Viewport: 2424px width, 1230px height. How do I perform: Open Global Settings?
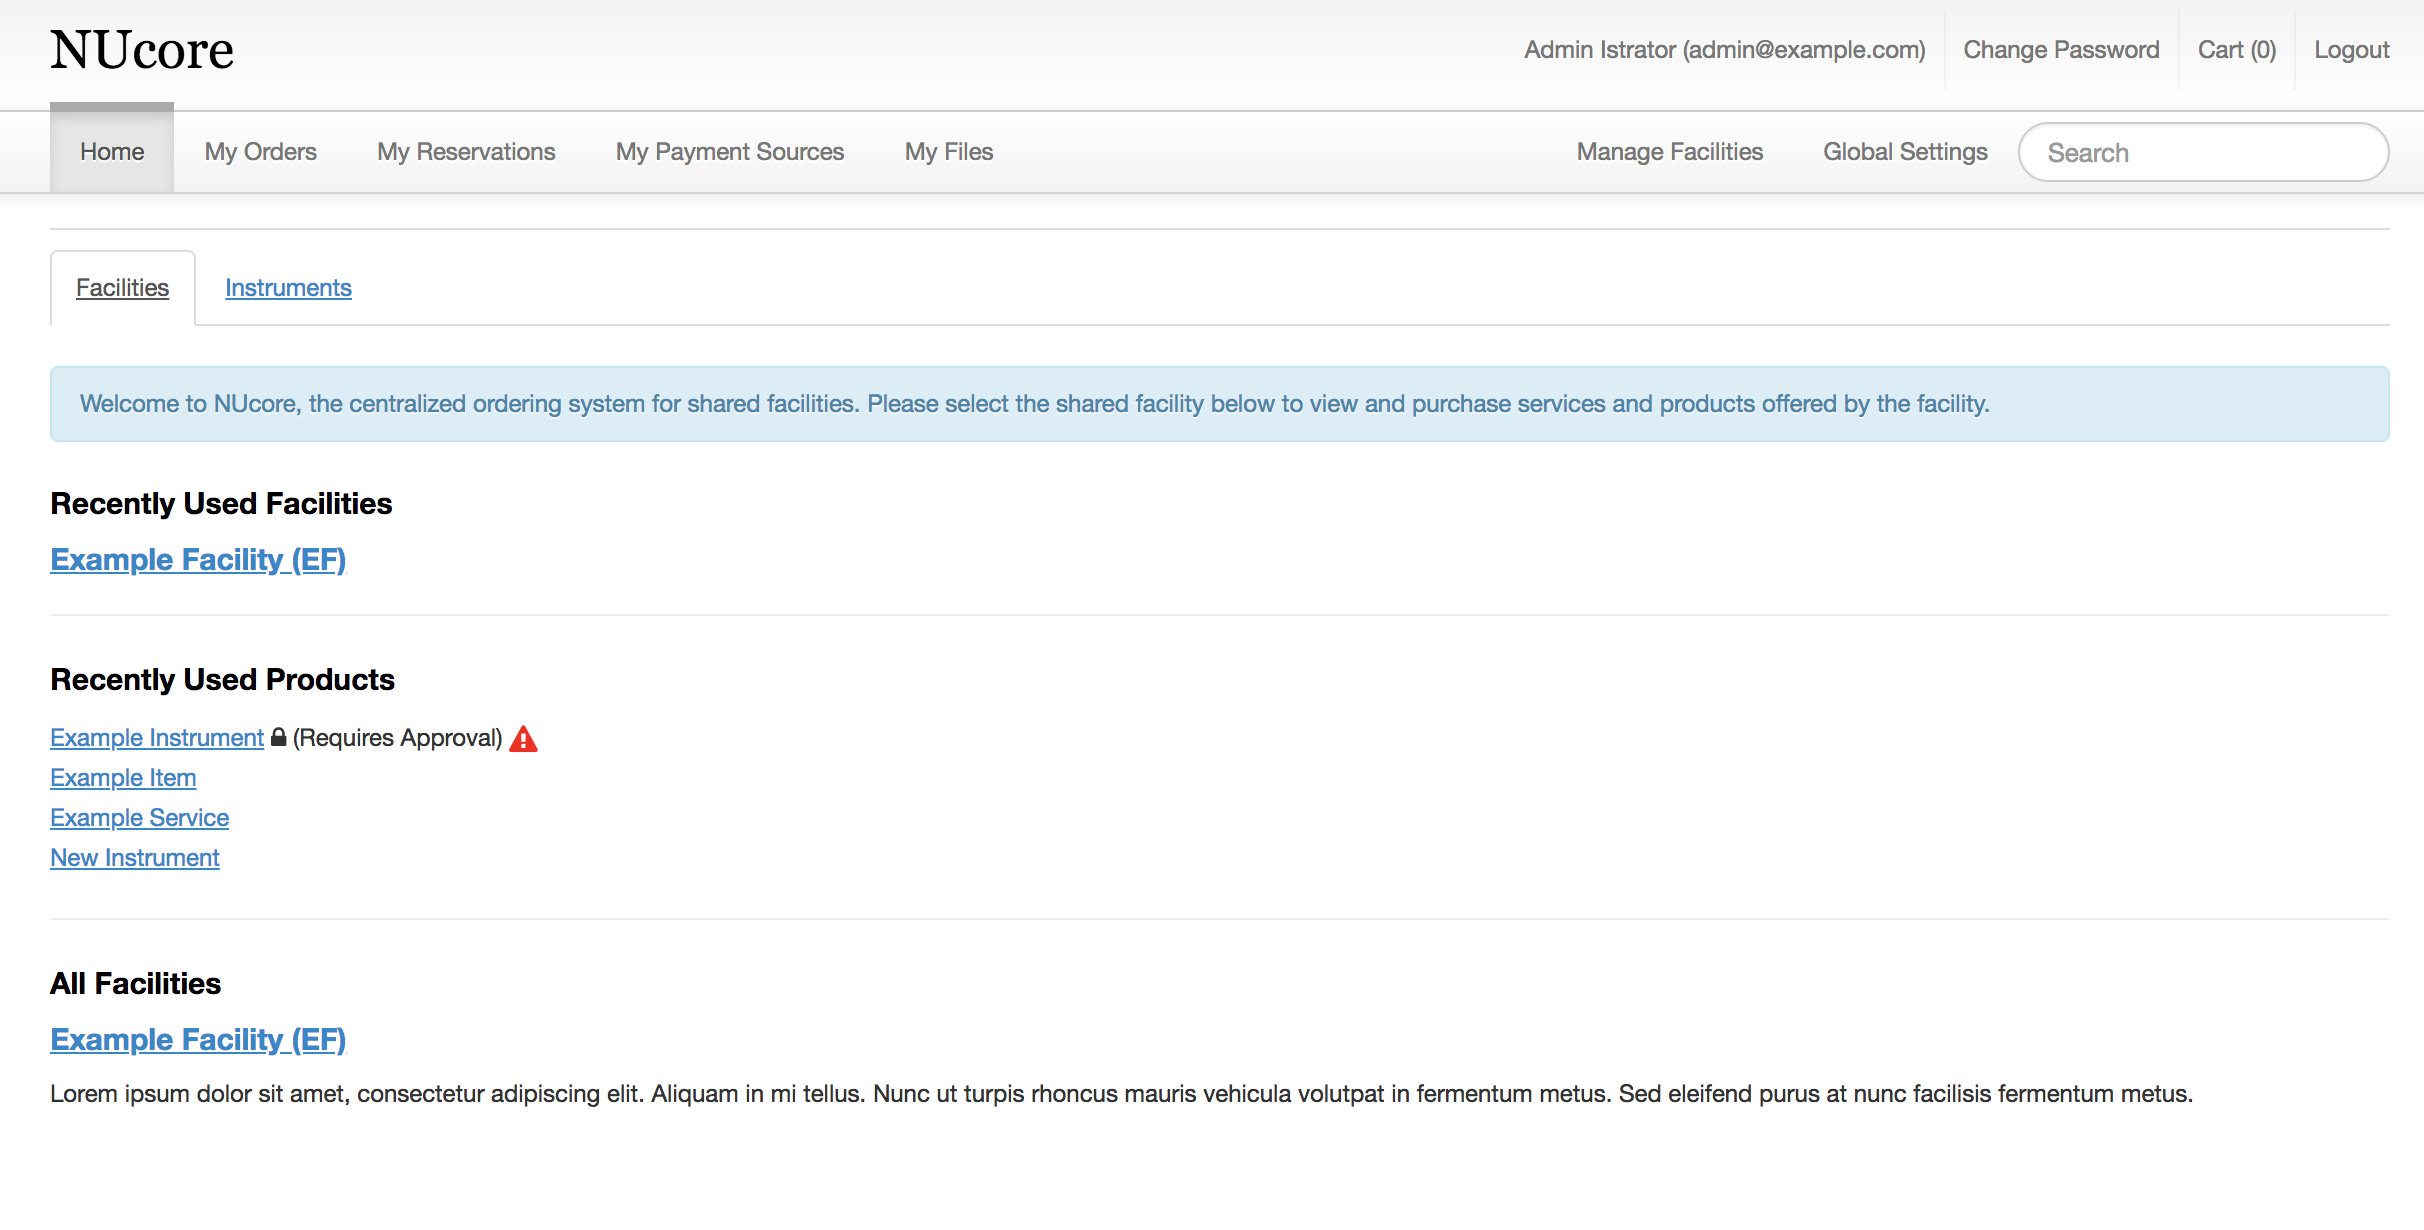click(x=1905, y=152)
